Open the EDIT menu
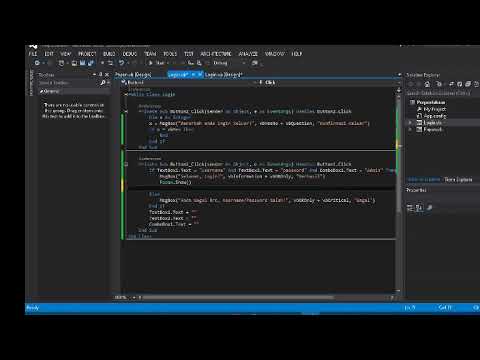480x360 pixels. click(49, 54)
